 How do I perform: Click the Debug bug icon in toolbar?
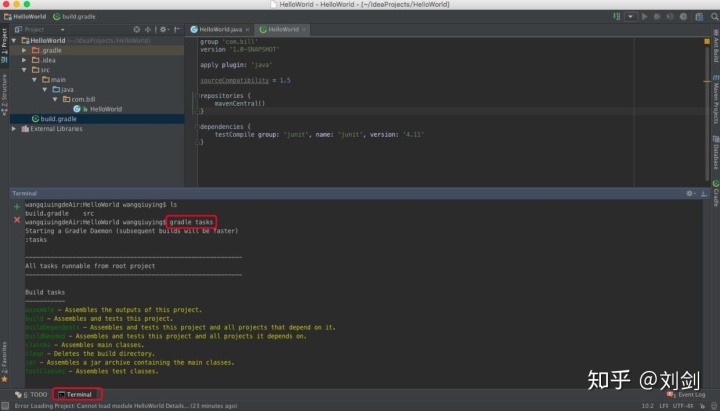coord(658,17)
